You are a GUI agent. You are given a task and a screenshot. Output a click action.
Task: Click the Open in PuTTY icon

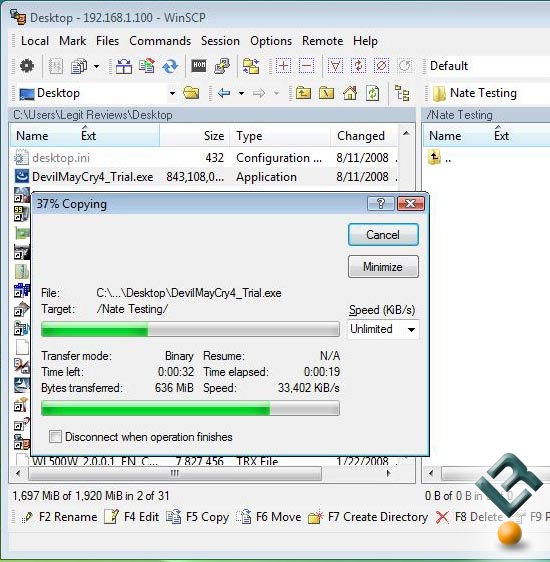pyautogui.click(x=222, y=66)
